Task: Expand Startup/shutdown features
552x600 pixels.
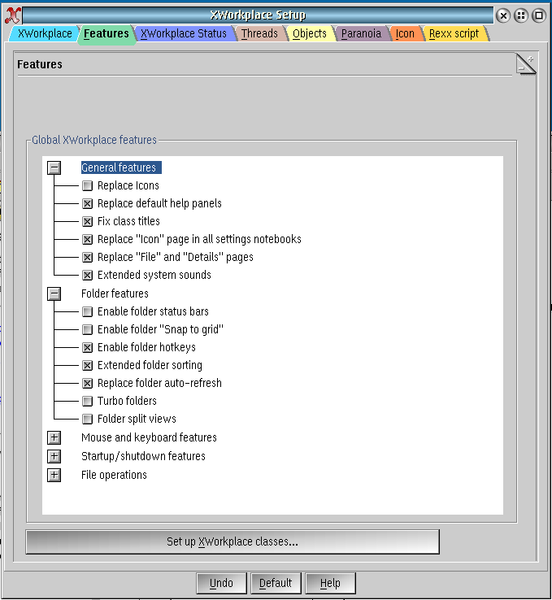Action: (x=54, y=456)
